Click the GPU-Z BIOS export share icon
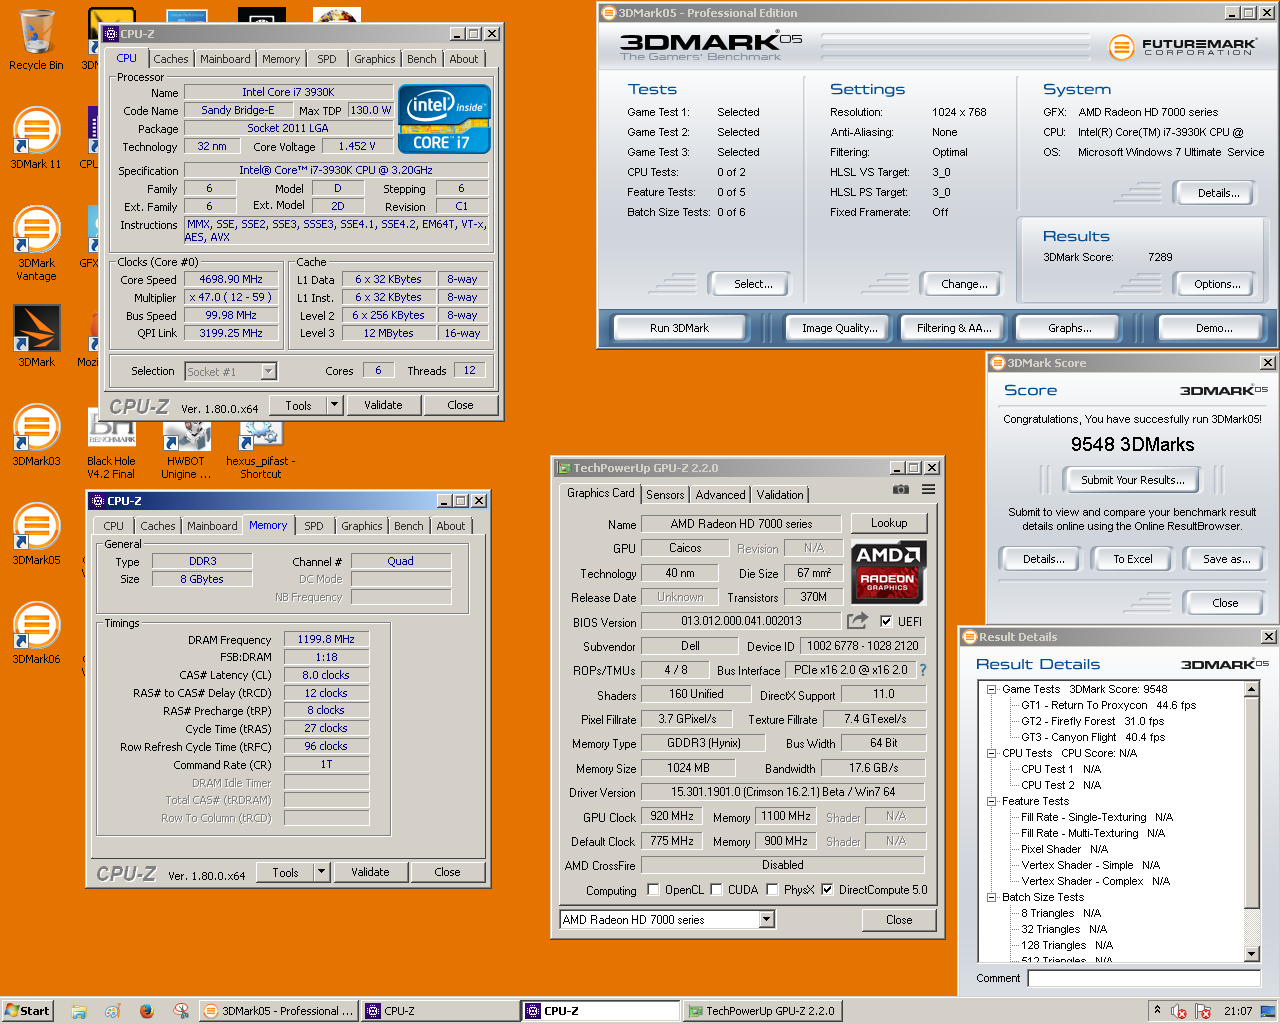Screen dimensions: 1280x1024 (x=857, y=621)
